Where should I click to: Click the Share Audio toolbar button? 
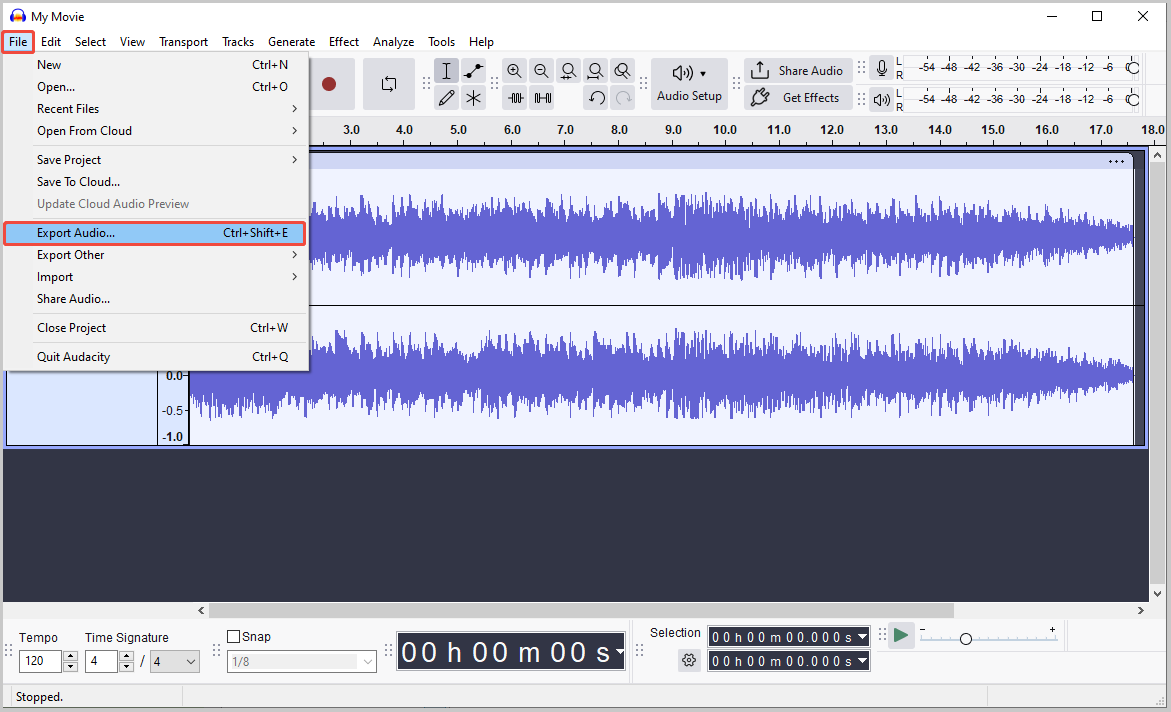[798, 71]
